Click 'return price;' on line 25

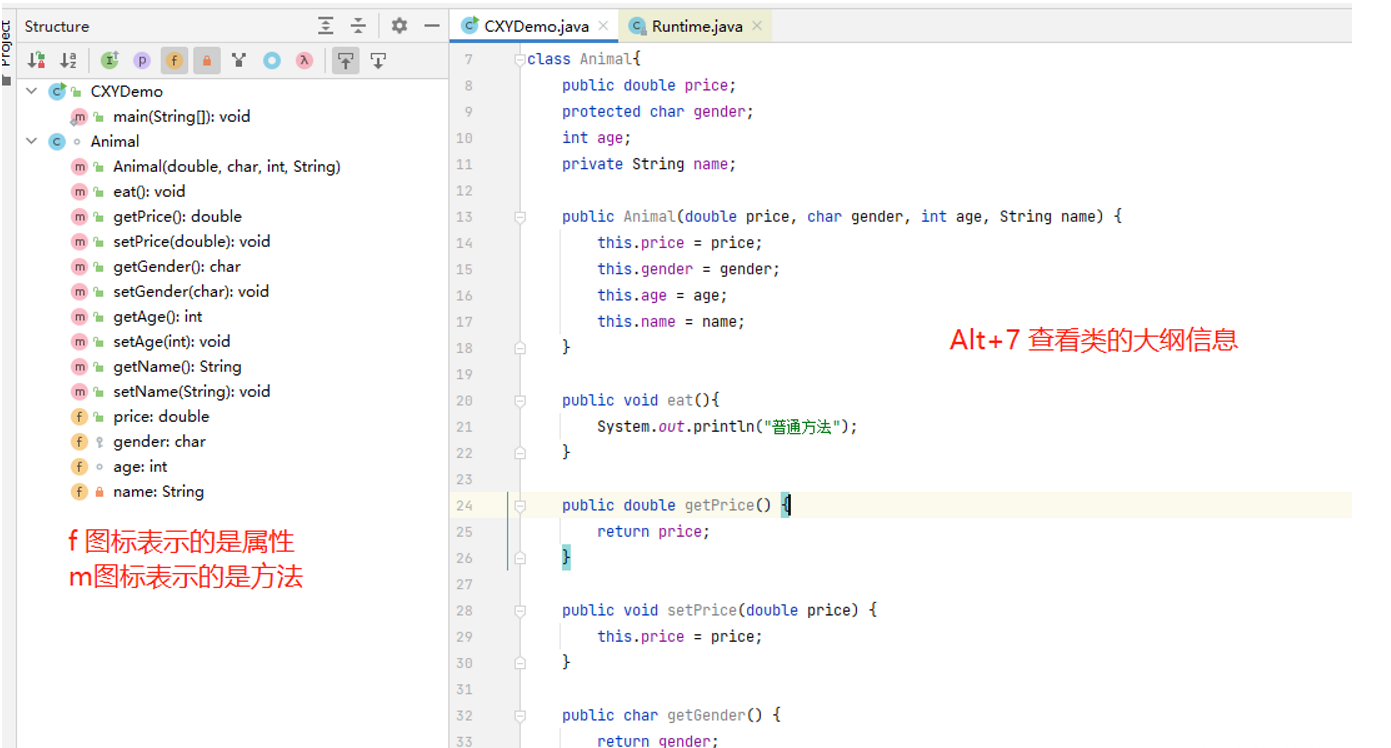pyautogui.click(x=653, y=531)
